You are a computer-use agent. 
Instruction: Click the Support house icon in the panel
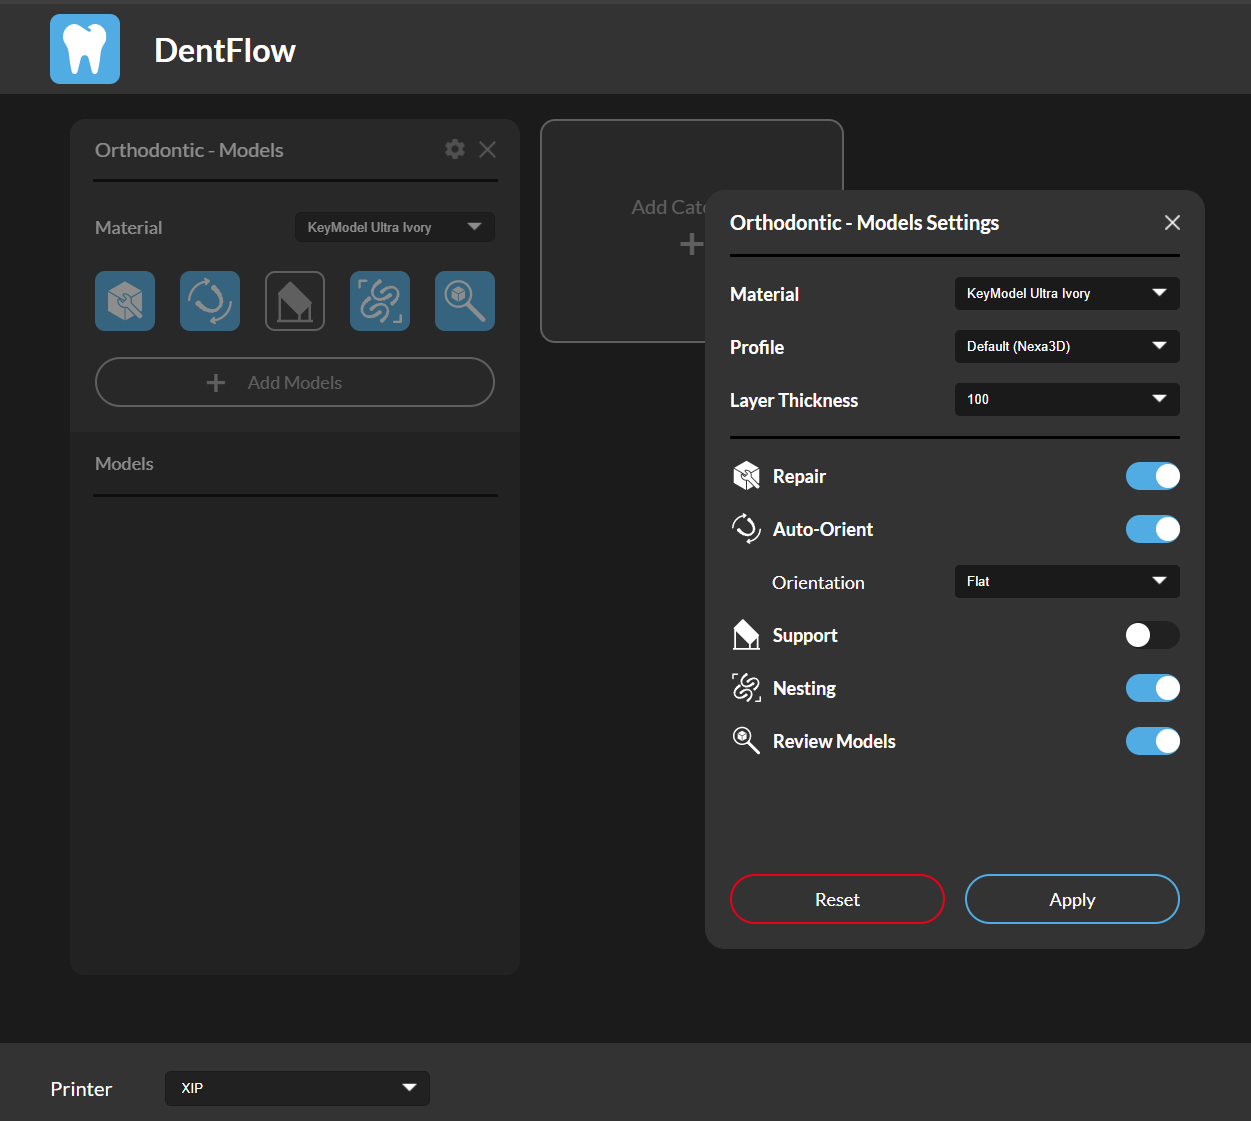[x=294, y=300]
